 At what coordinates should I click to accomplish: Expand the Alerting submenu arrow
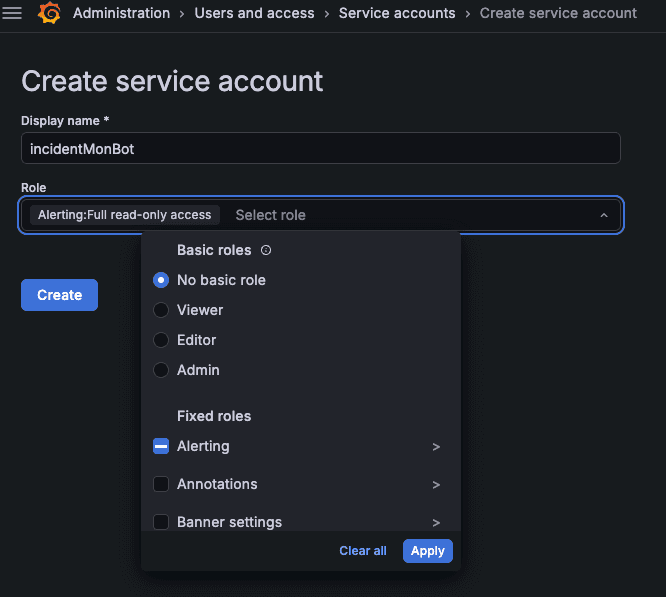coord(436,447)
